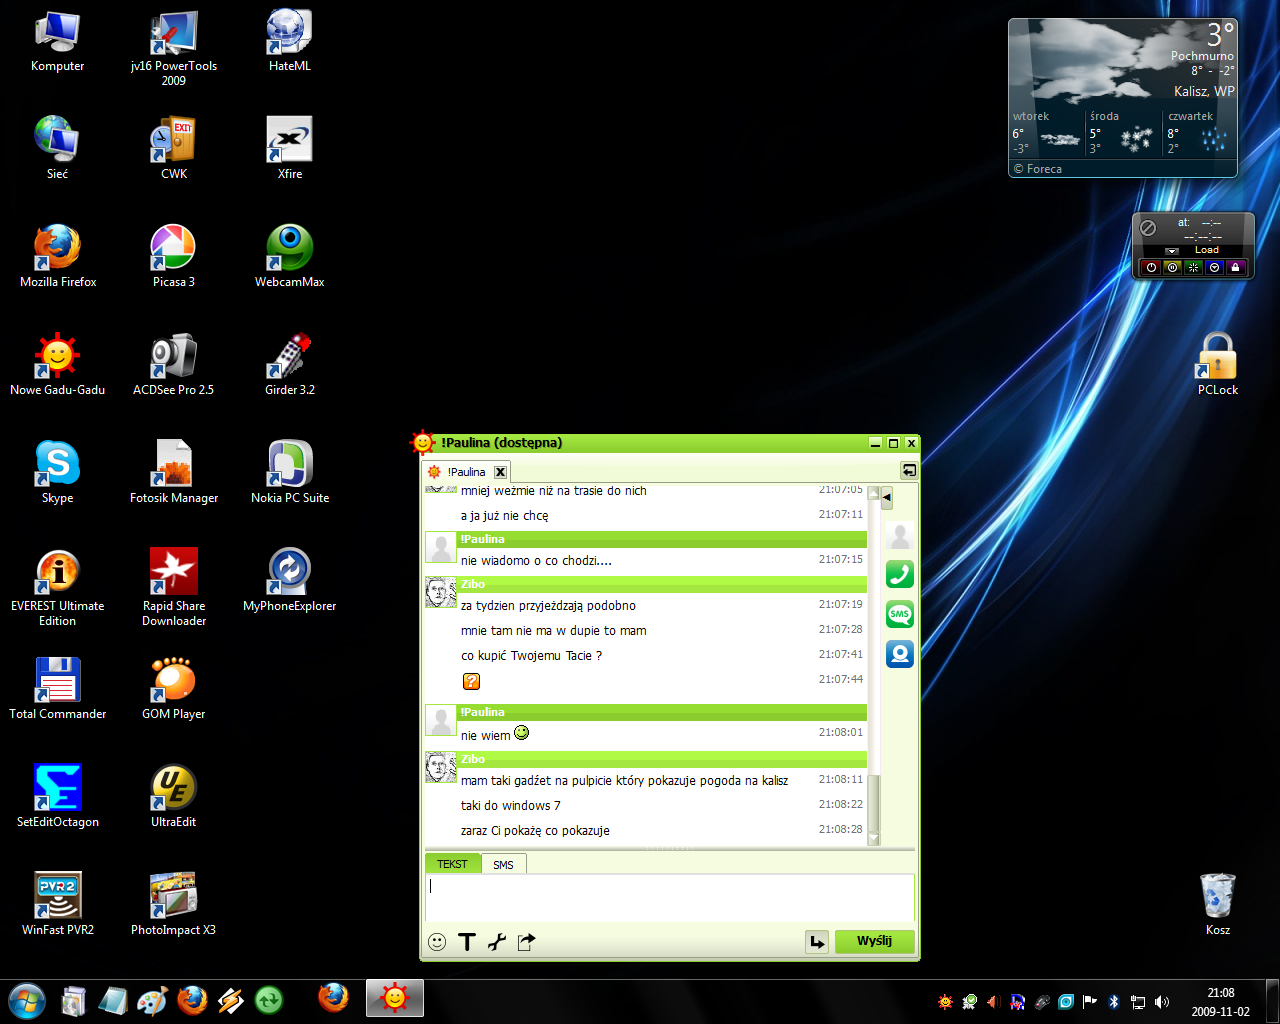This screenshot has width=1280, height=1024.
Task: Click the contact avatar in side panel
Action: point(900,536)
